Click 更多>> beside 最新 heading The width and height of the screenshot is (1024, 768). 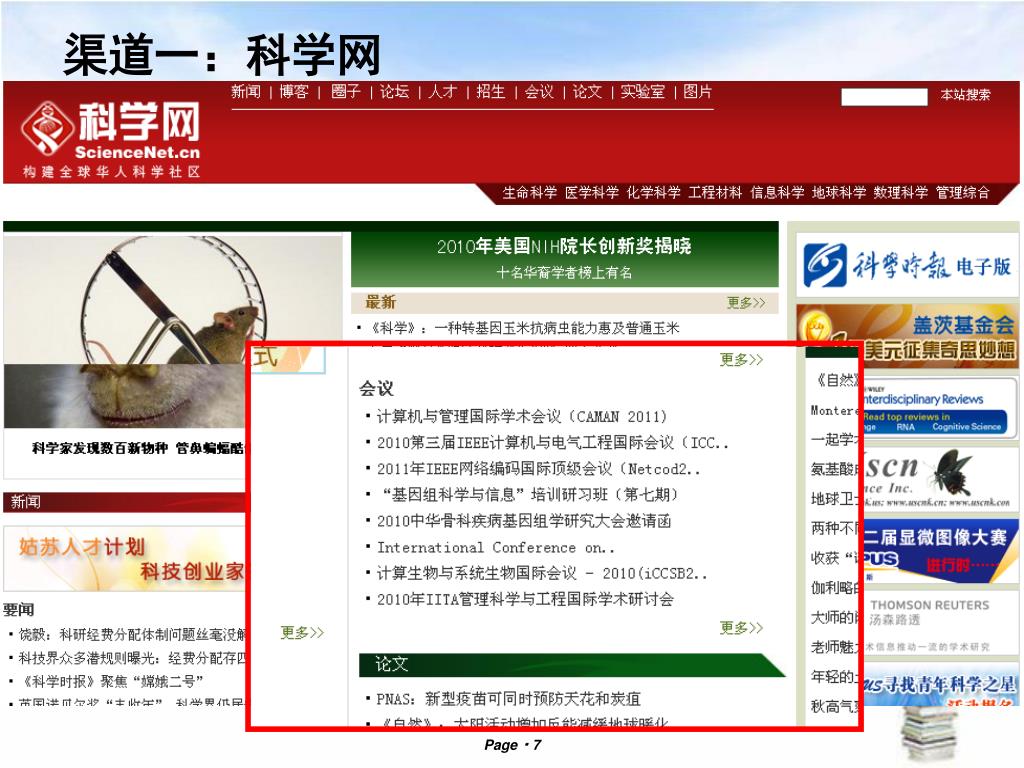tap(746, 302)
